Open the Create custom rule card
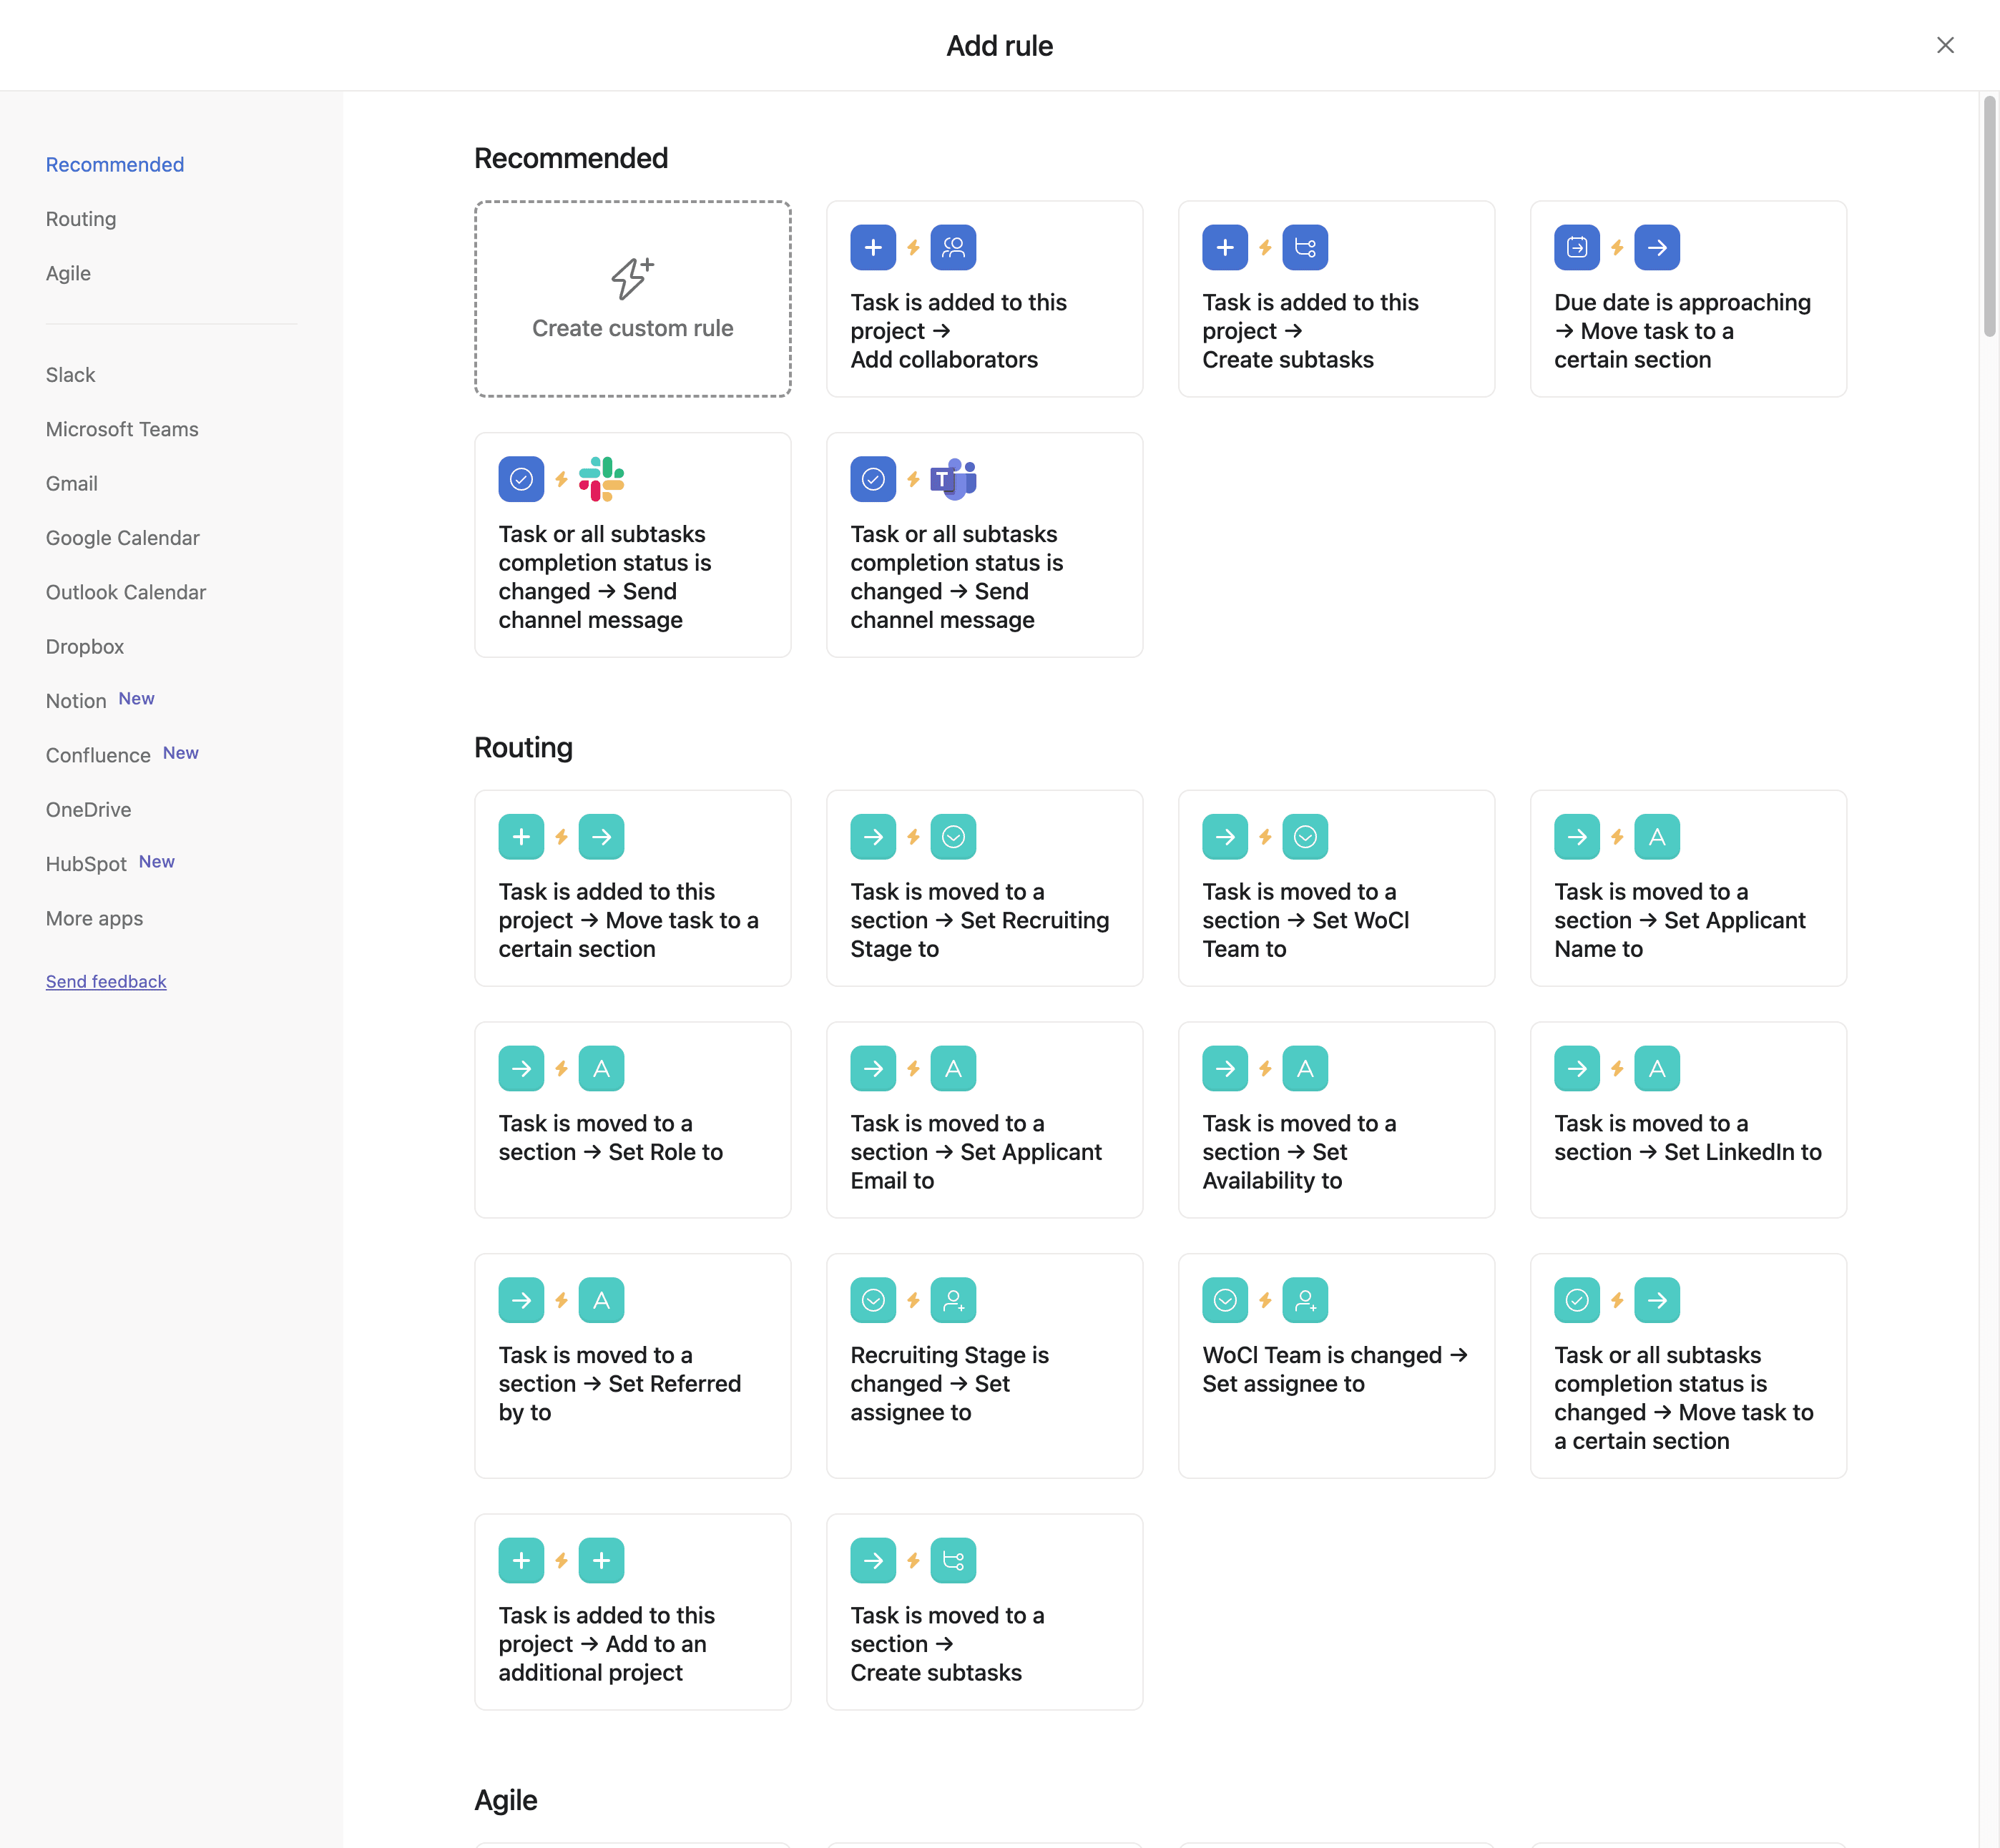2000x1848 pixels. pos(632,299)
